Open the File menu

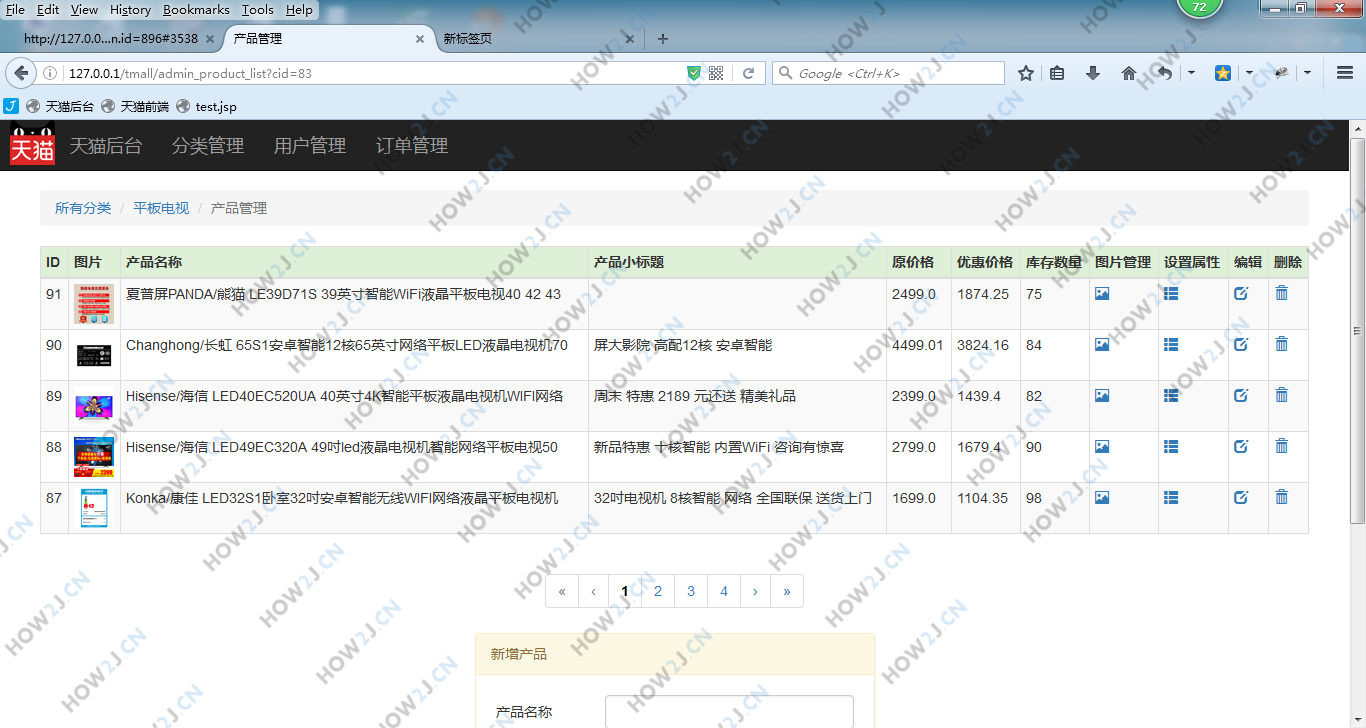15,9
